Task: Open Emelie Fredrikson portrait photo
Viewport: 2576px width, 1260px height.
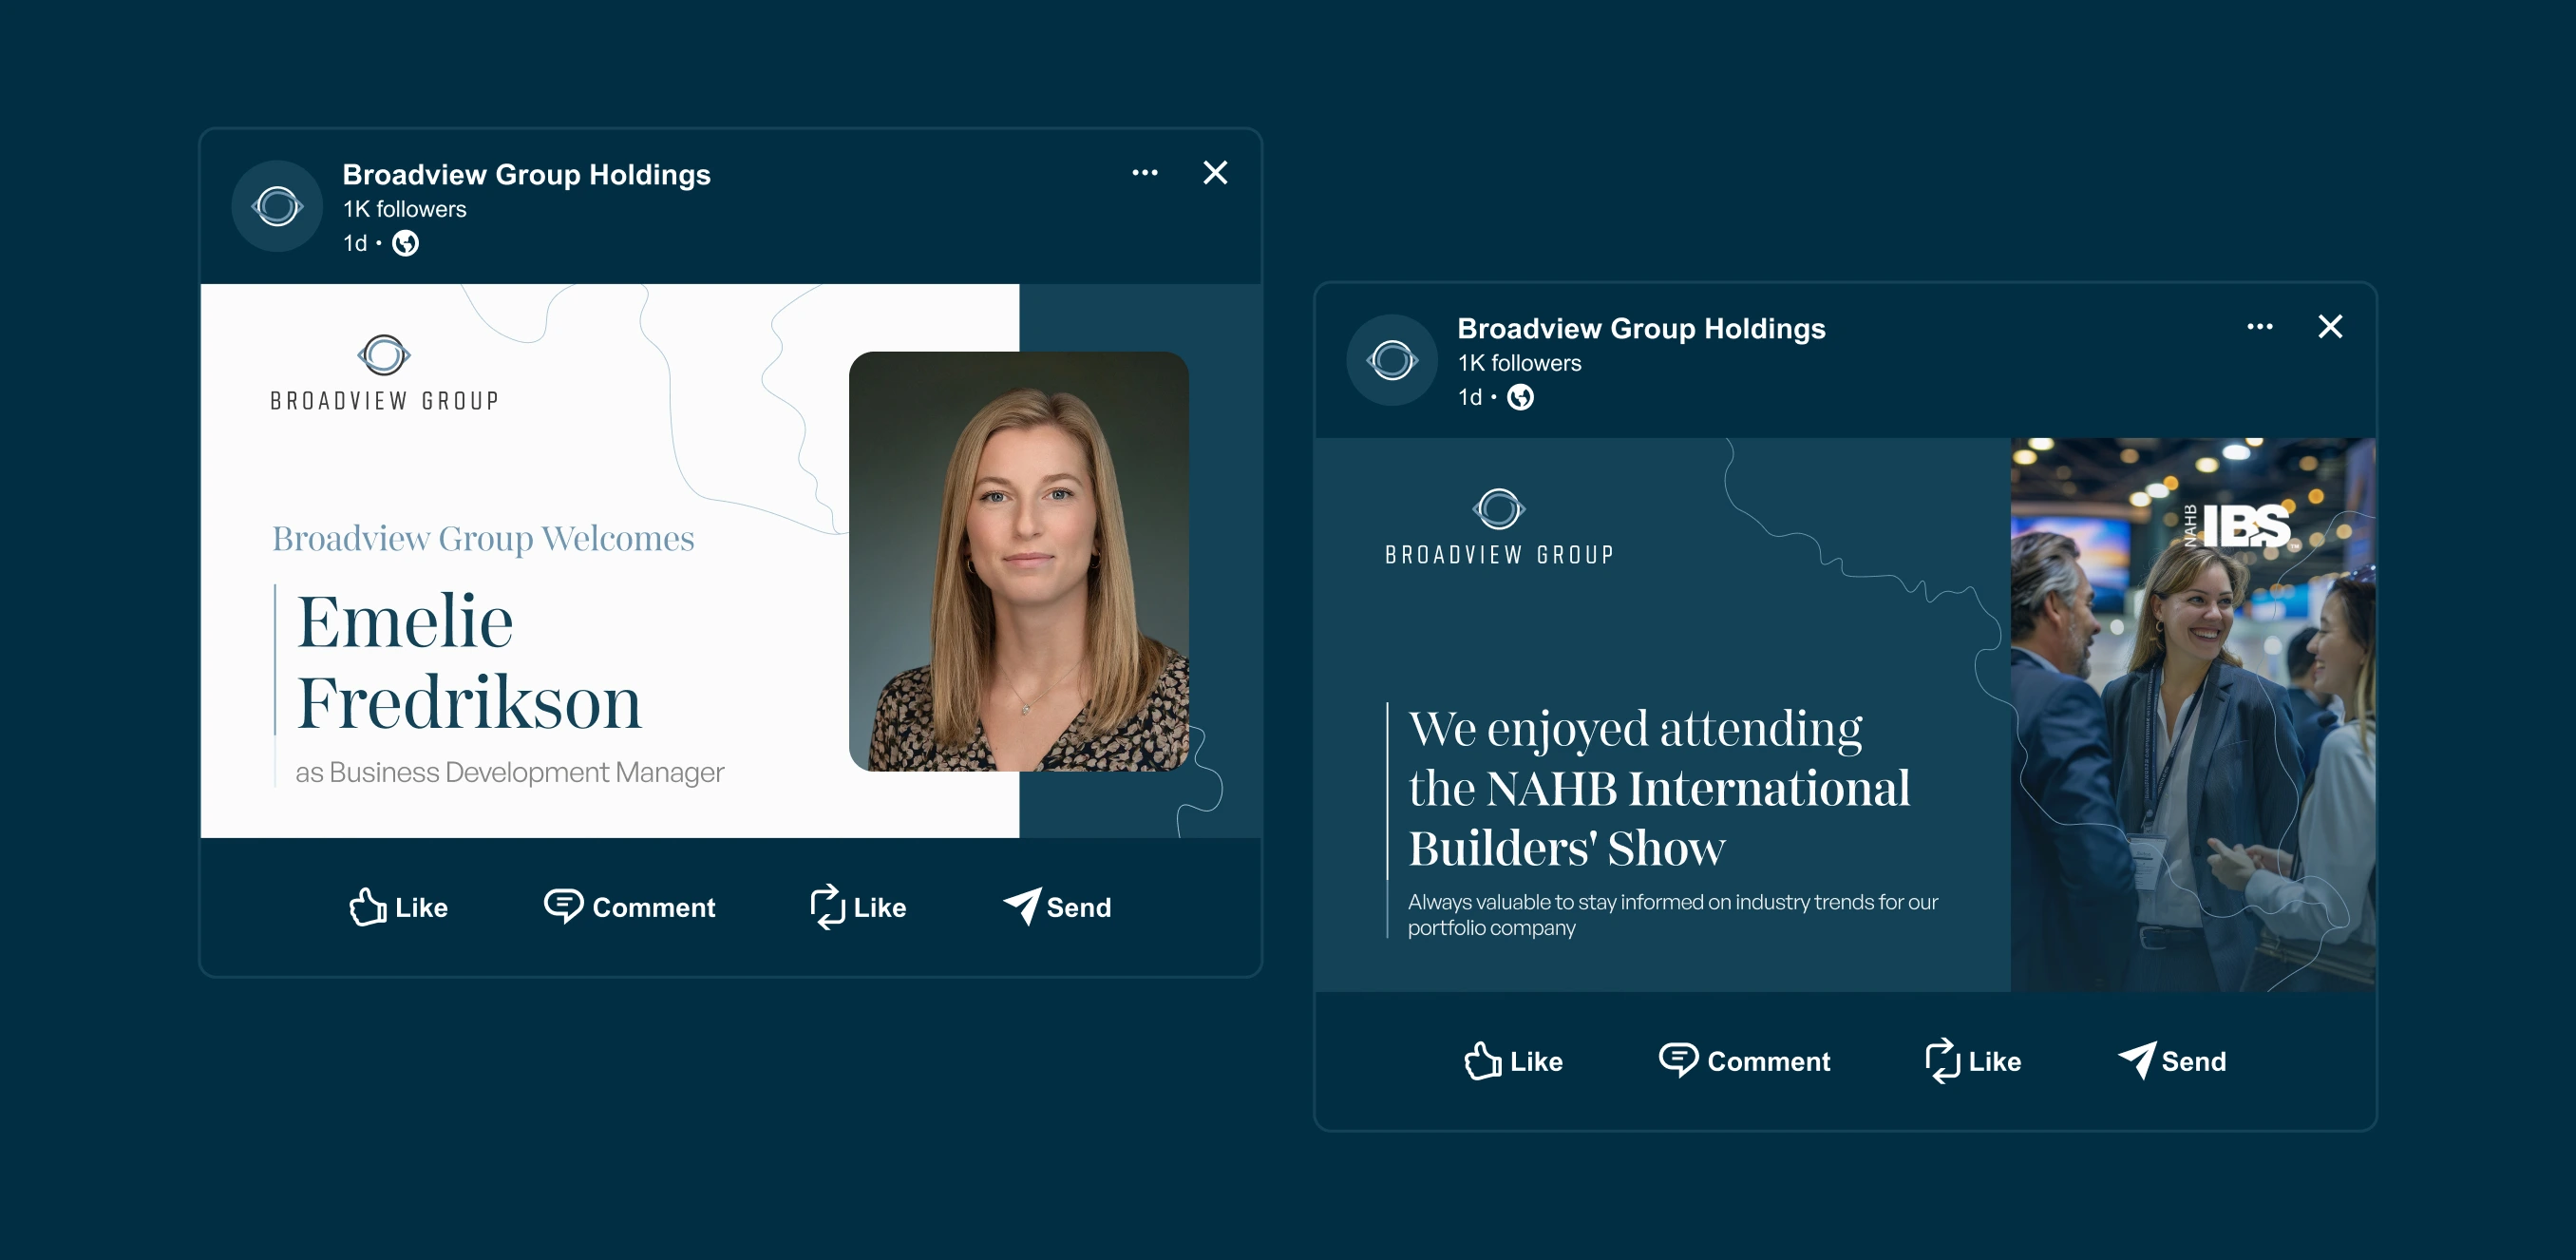Action: click(1018, 561)
